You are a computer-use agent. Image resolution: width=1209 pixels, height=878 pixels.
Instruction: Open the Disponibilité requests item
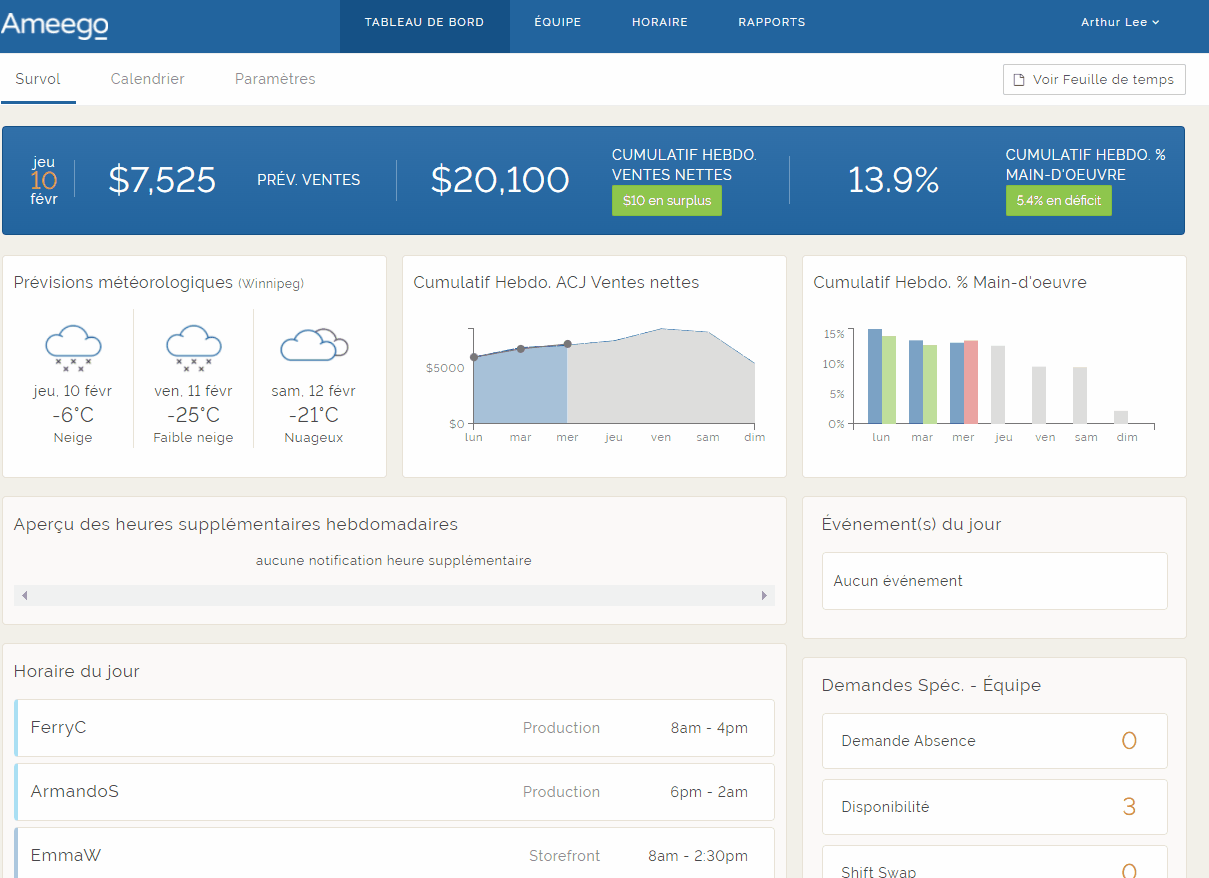tap(994, 807)
